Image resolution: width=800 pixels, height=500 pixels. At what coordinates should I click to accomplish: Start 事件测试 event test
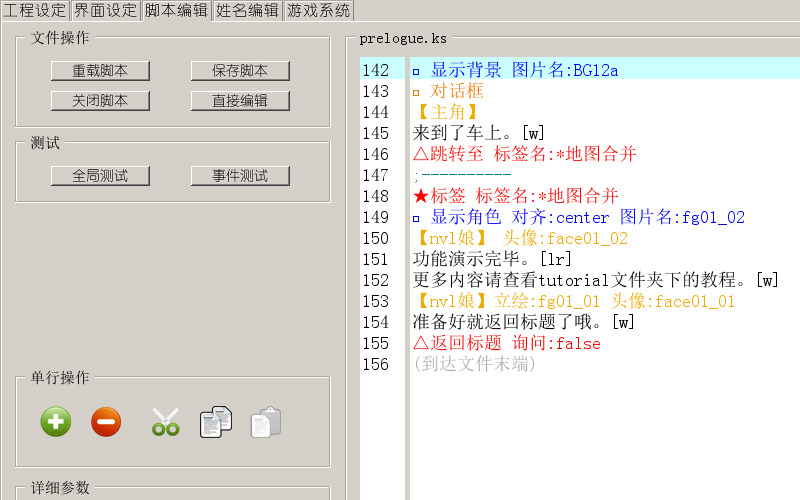[x=240, y=176]
